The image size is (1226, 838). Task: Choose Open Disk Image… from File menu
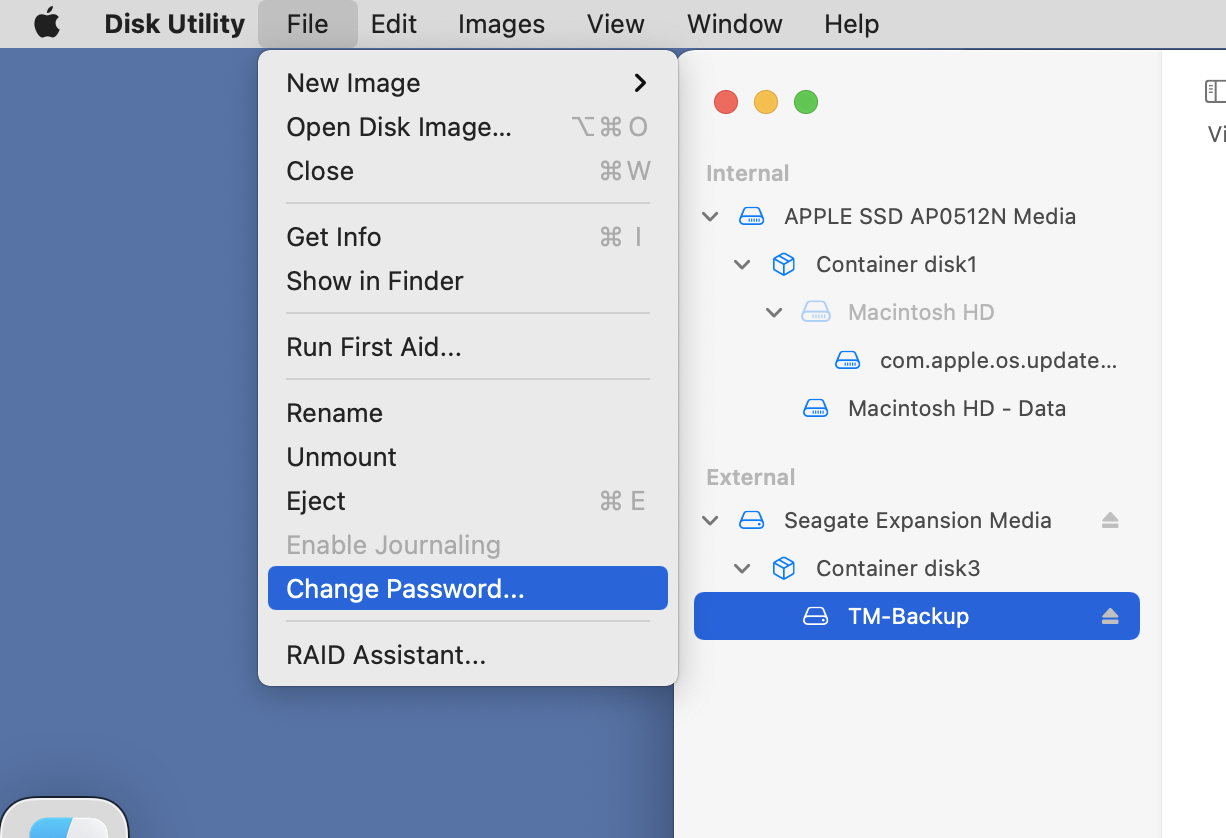coord(468,127)
